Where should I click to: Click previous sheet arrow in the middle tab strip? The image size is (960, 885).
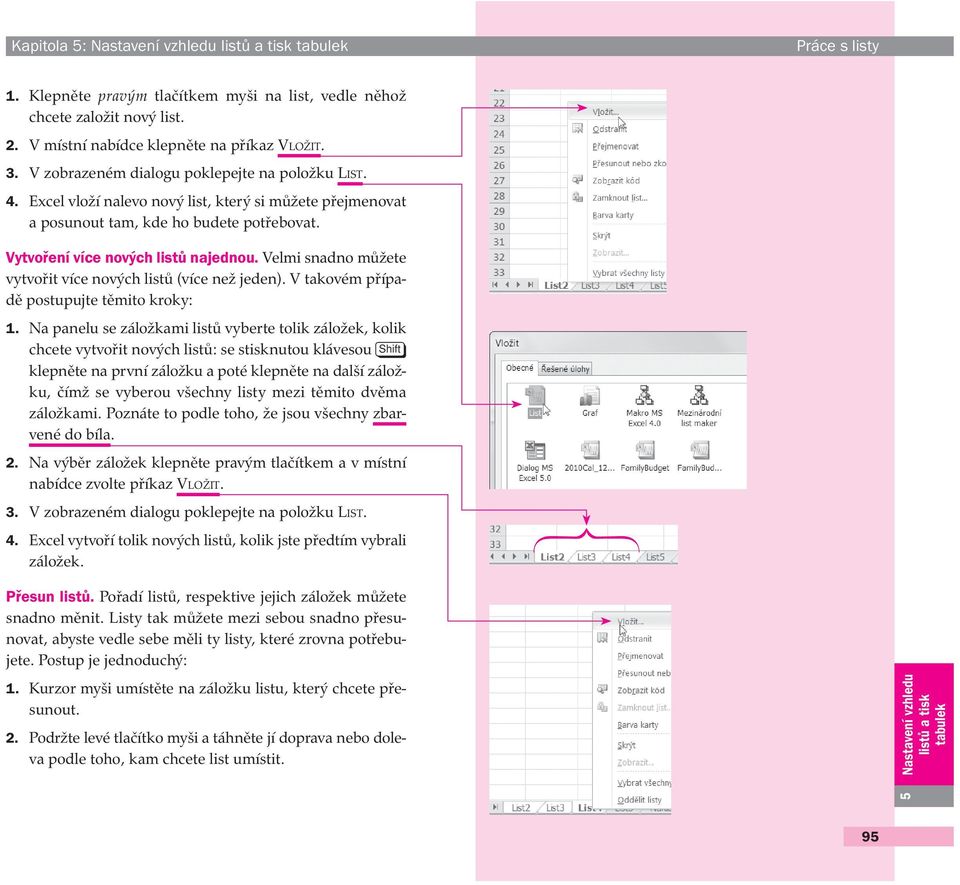pyautogui.click(x=503, y=556)
